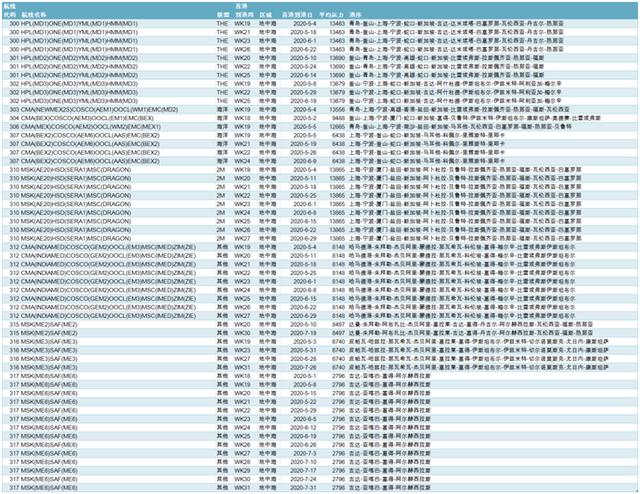Click date 2020-5-3 in route 316 row
640x494 pixels.
point(305,341)
